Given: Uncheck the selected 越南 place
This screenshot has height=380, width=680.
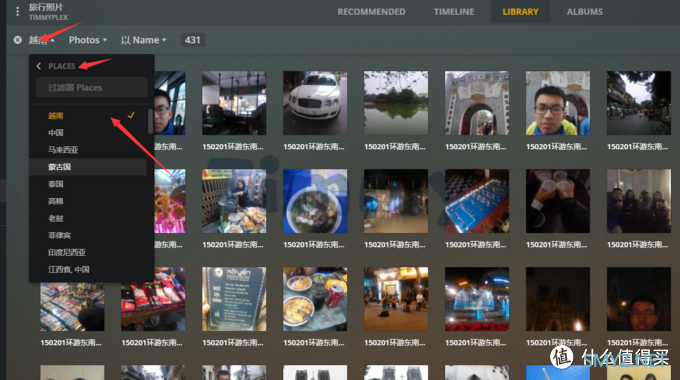Looking at the screenshot, I should 88,116.
